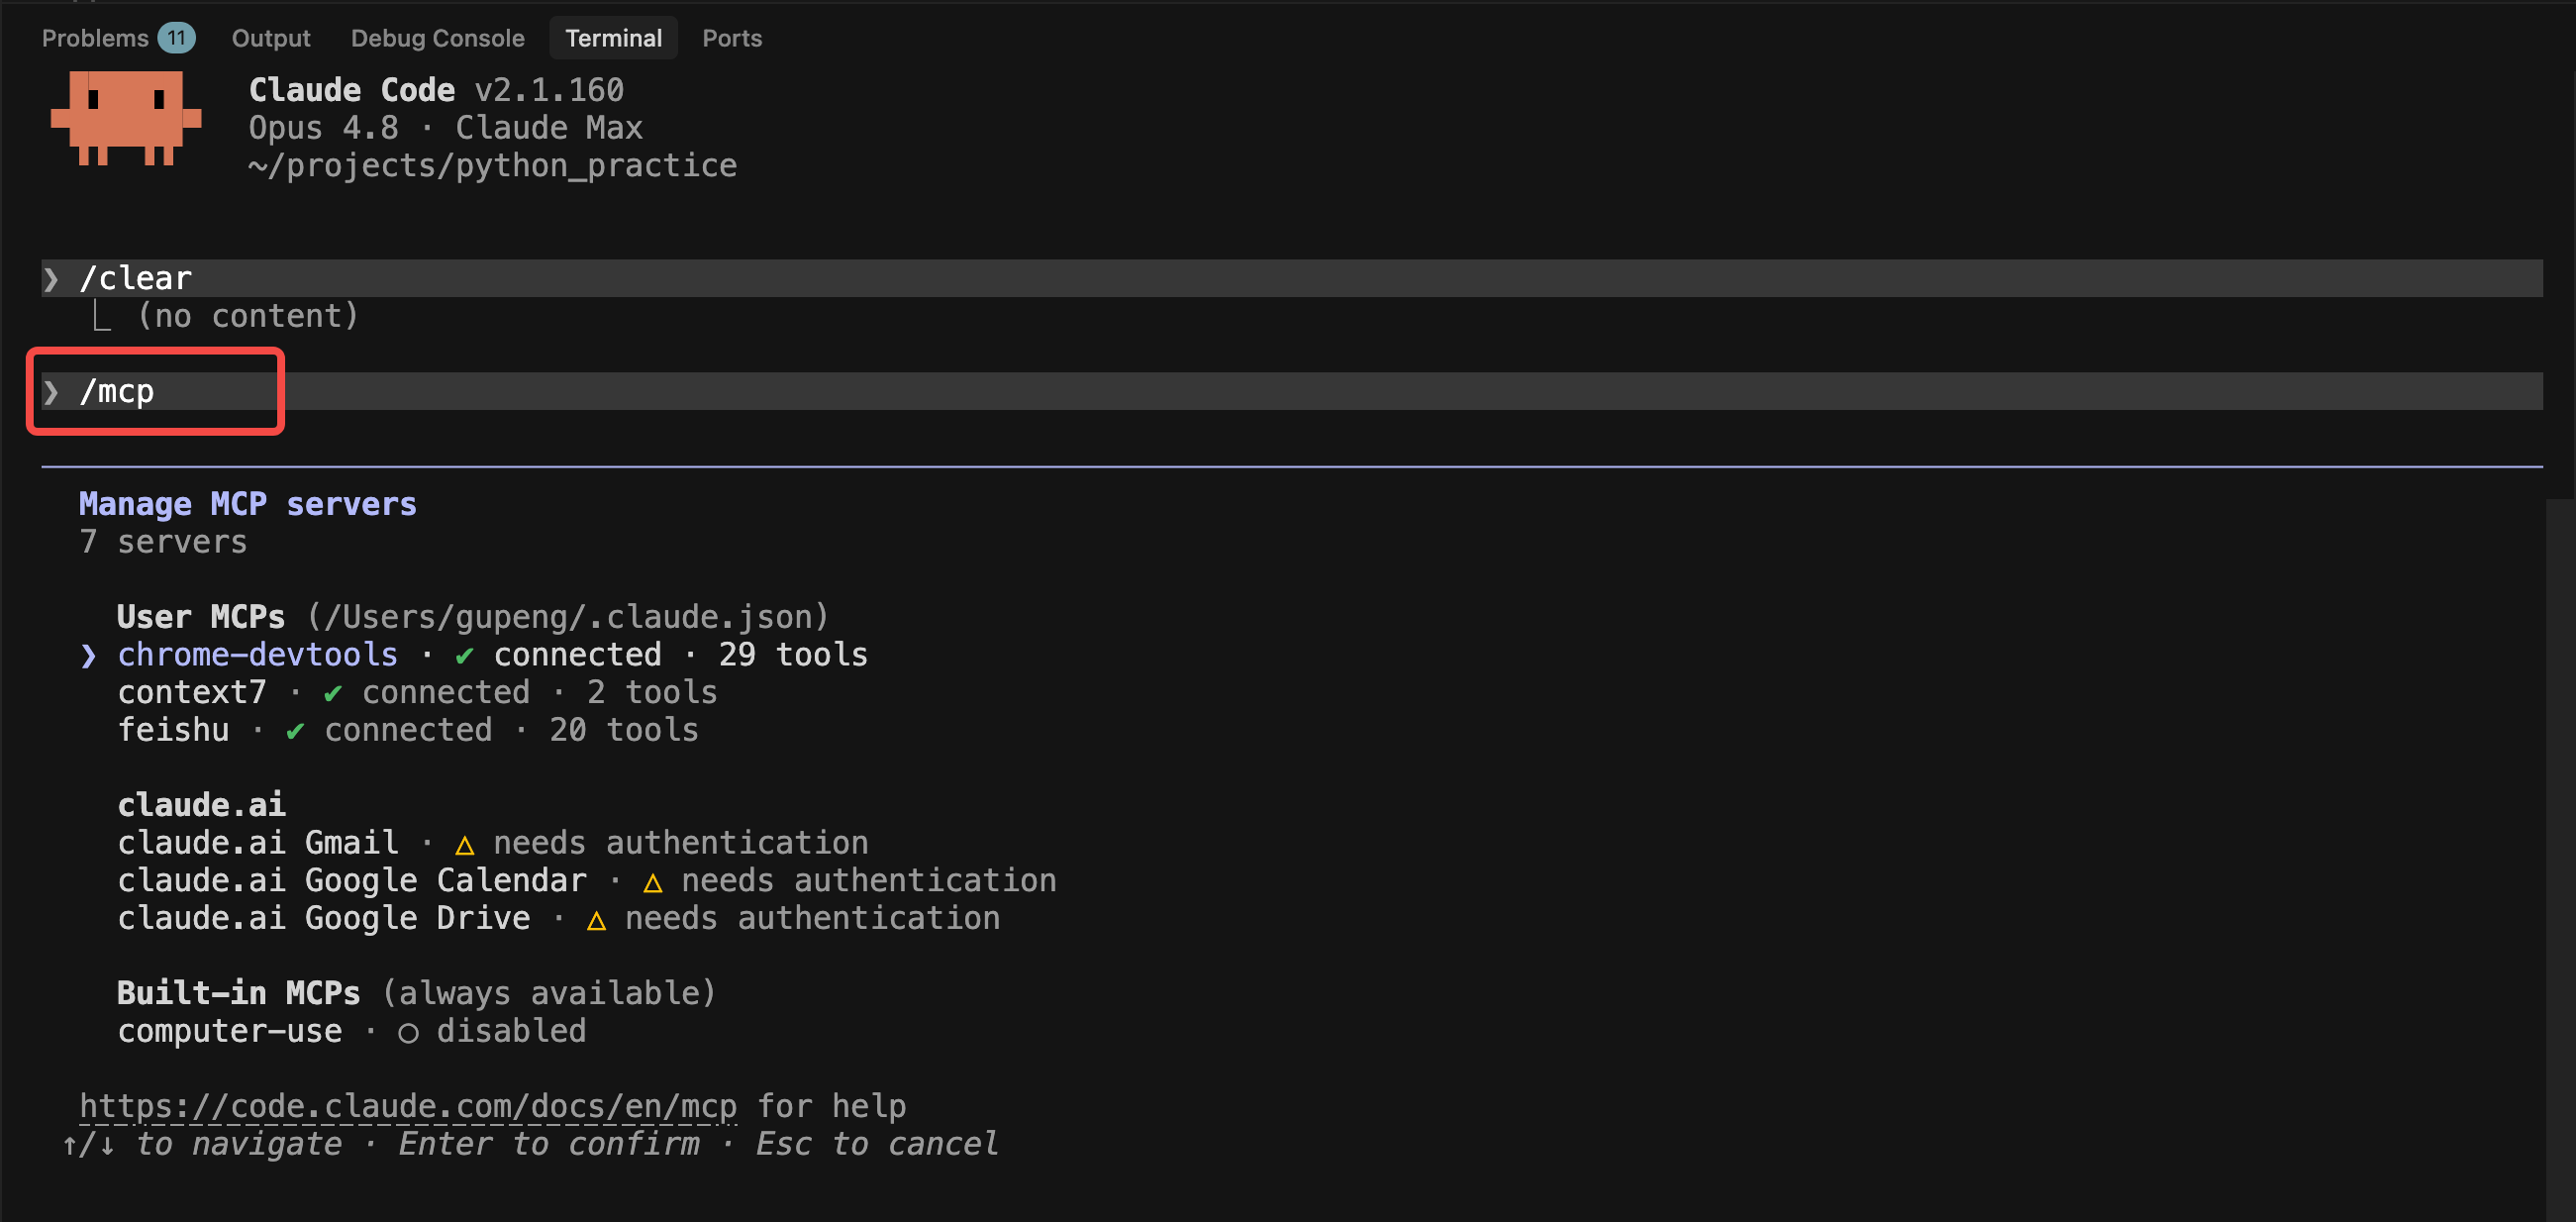Select the chrome-devtools server row

coord(473,655)
